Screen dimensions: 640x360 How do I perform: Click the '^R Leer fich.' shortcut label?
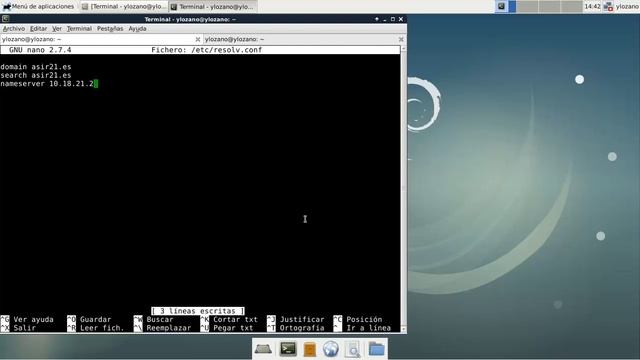tap(96, 328)
